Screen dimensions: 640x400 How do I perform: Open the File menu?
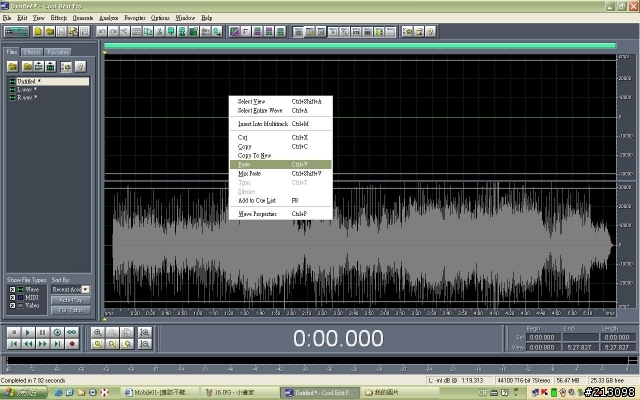(7, 18)
